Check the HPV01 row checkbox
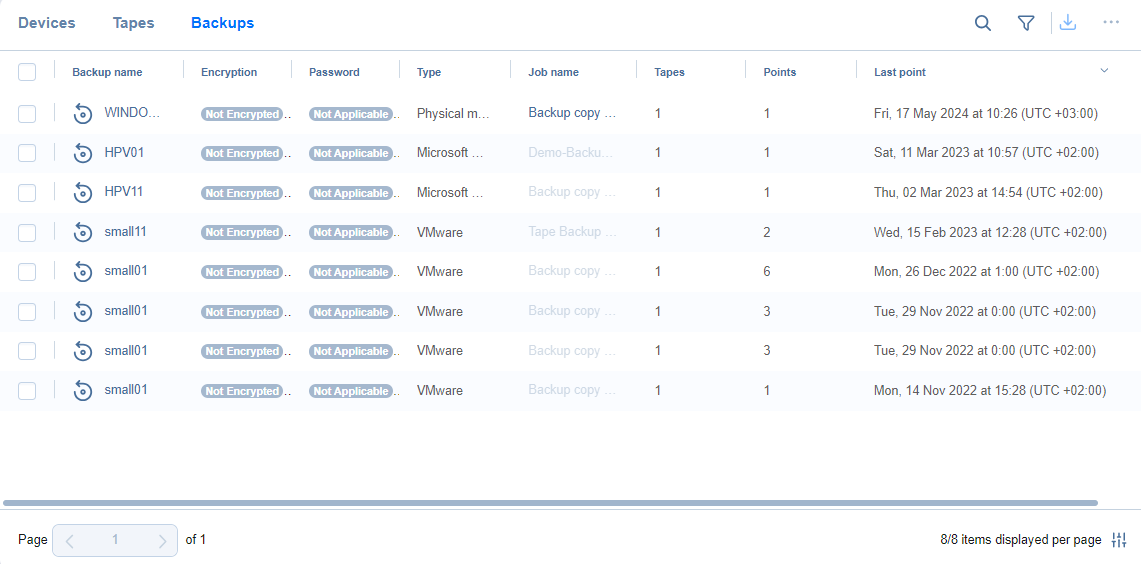This screenshot has width=1141, height=564. point(27,153)
